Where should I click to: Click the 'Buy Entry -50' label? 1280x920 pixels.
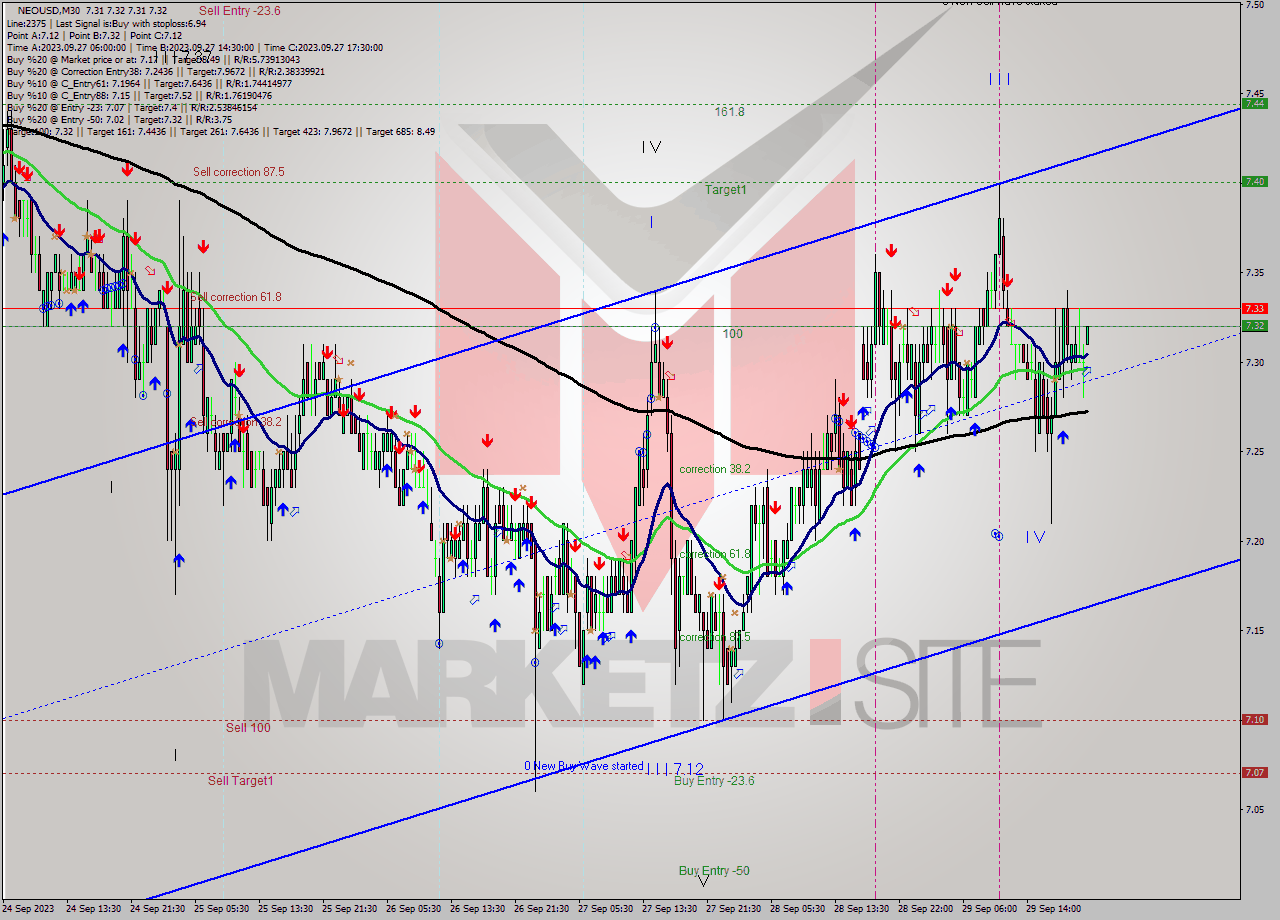coord(714,871)
